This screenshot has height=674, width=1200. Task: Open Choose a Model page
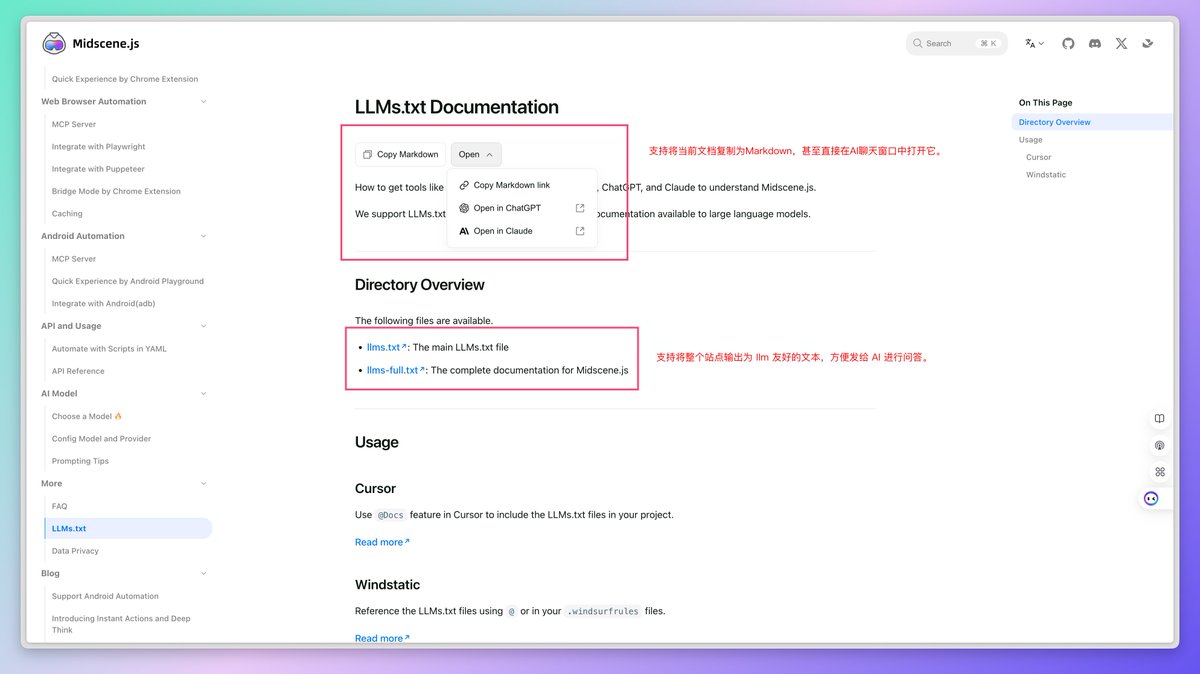pos(86,416)
